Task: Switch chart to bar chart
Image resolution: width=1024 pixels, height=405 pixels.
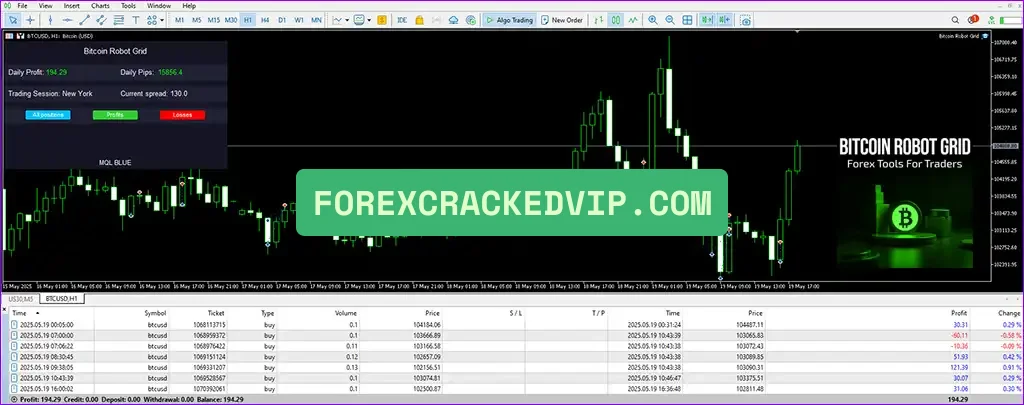Action: [x=598, y=20]
